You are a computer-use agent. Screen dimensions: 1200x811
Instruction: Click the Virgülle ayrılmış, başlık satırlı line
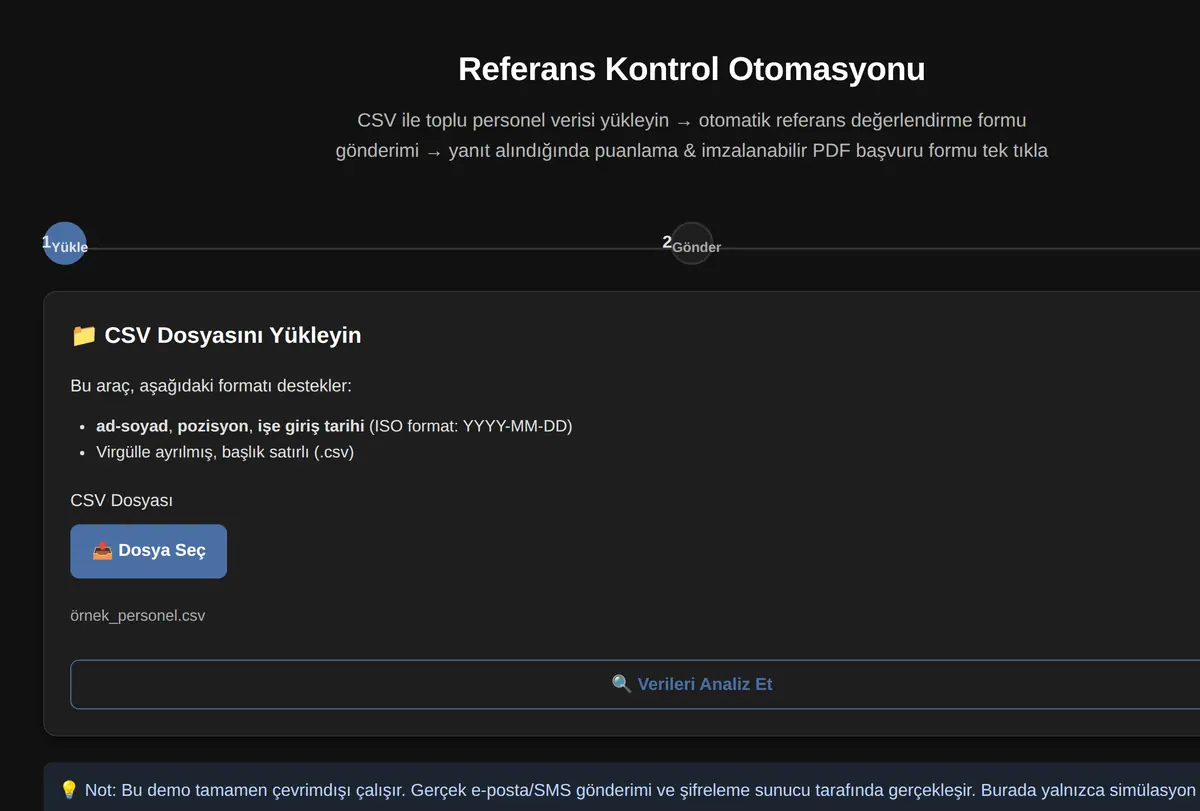[x=225, y=452]
